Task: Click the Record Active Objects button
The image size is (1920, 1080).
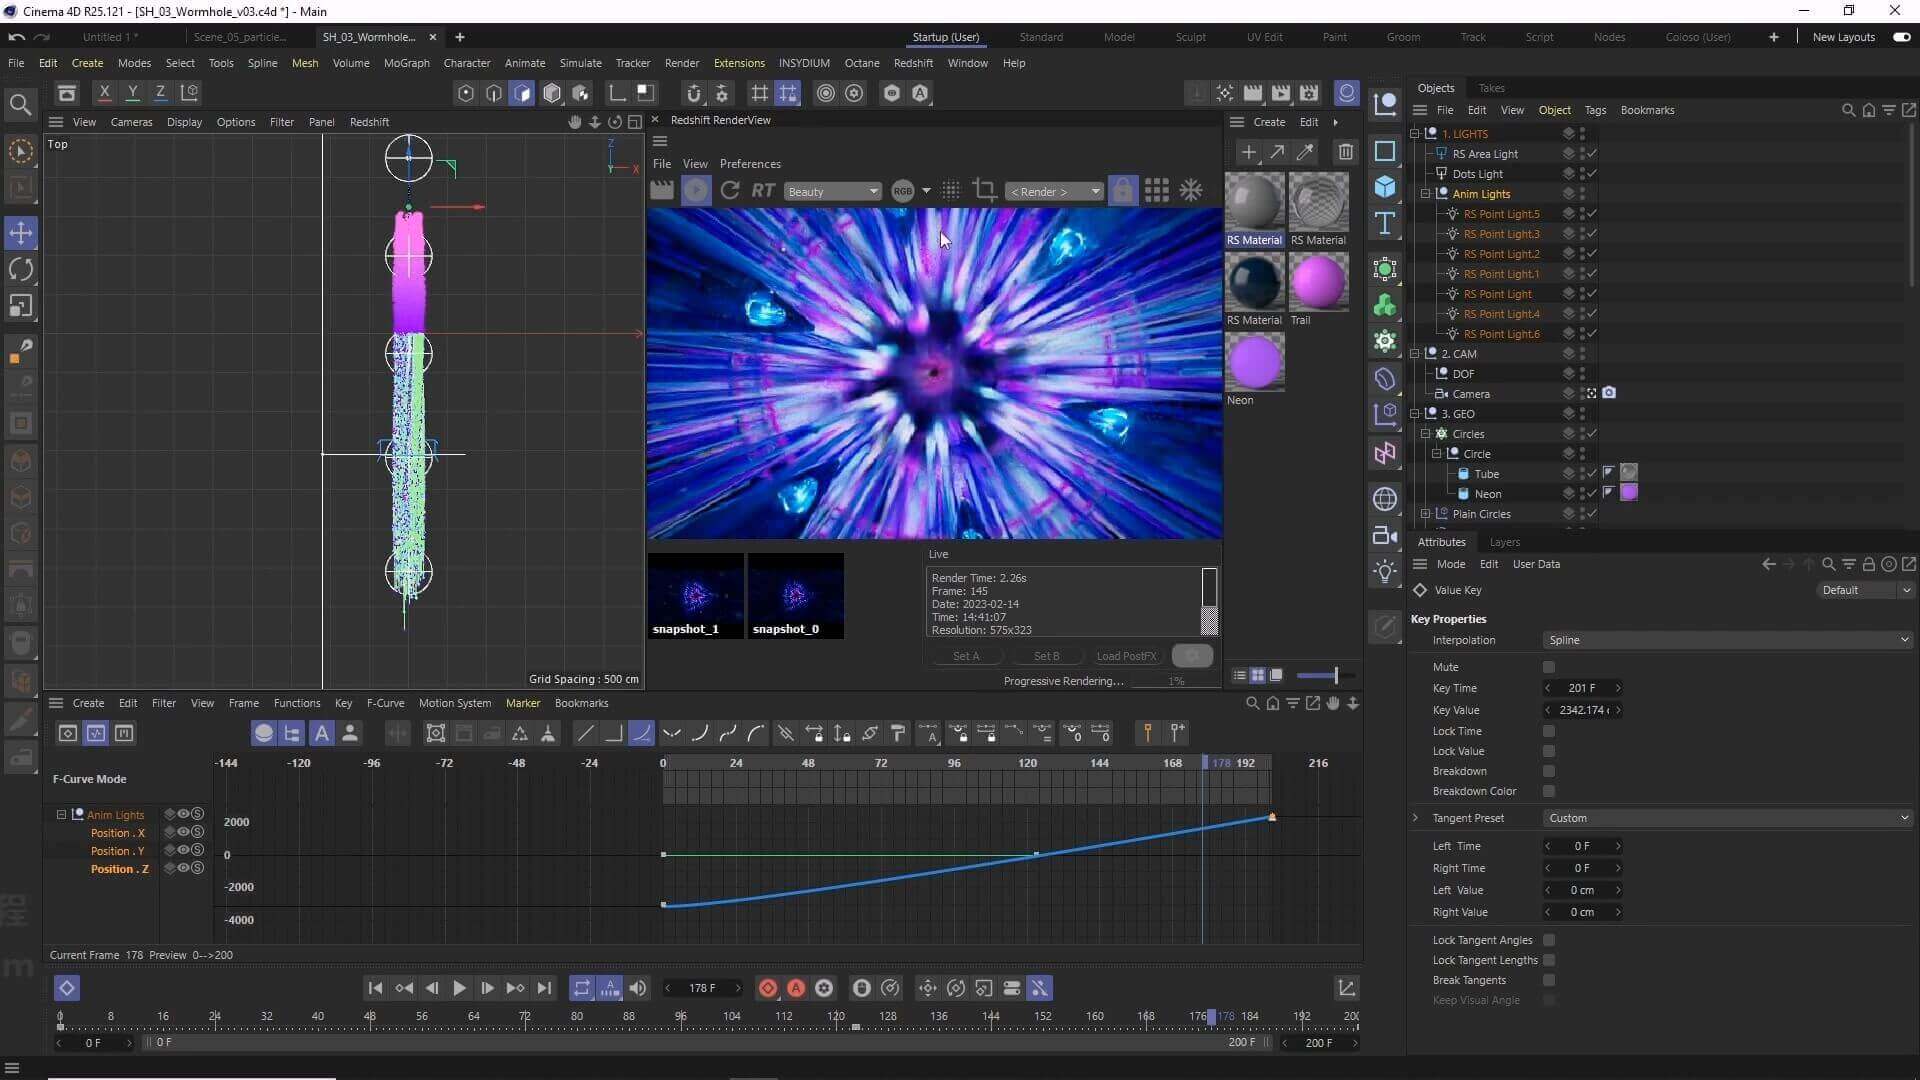Action: click(768, 988)
